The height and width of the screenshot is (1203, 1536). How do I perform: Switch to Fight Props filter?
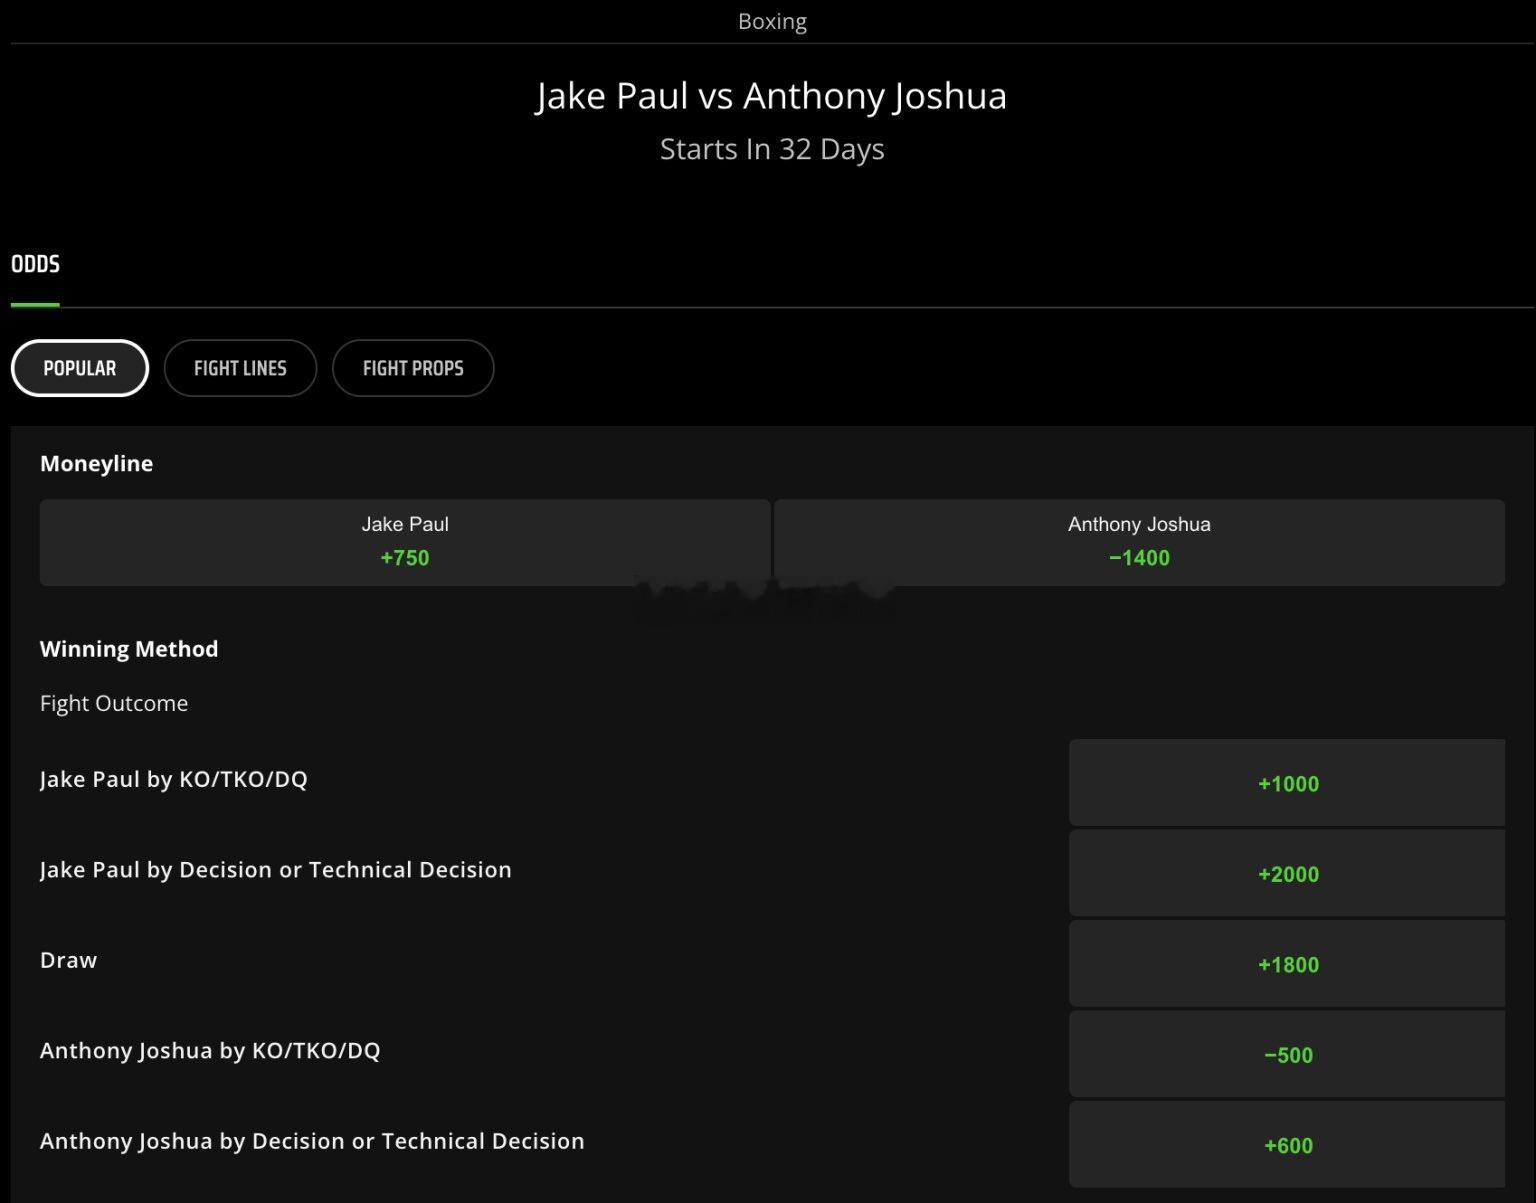413,368
